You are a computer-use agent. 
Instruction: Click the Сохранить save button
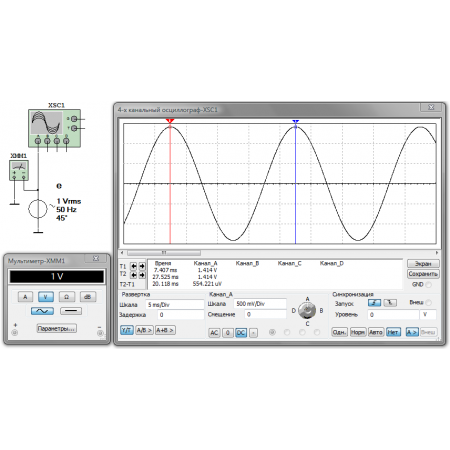coord(423,274)
